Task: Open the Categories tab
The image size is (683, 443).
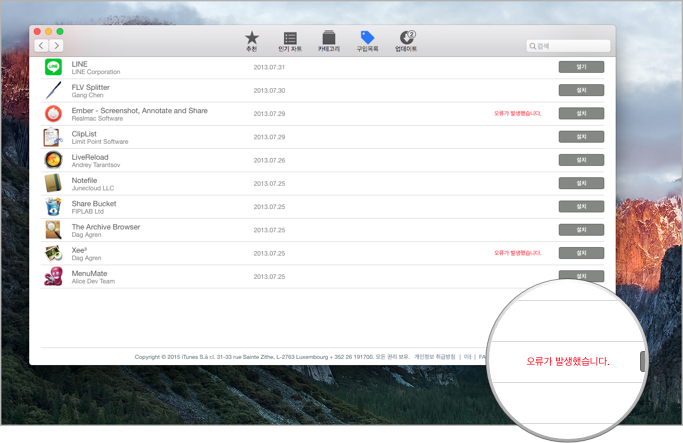Action: (328, 41)
